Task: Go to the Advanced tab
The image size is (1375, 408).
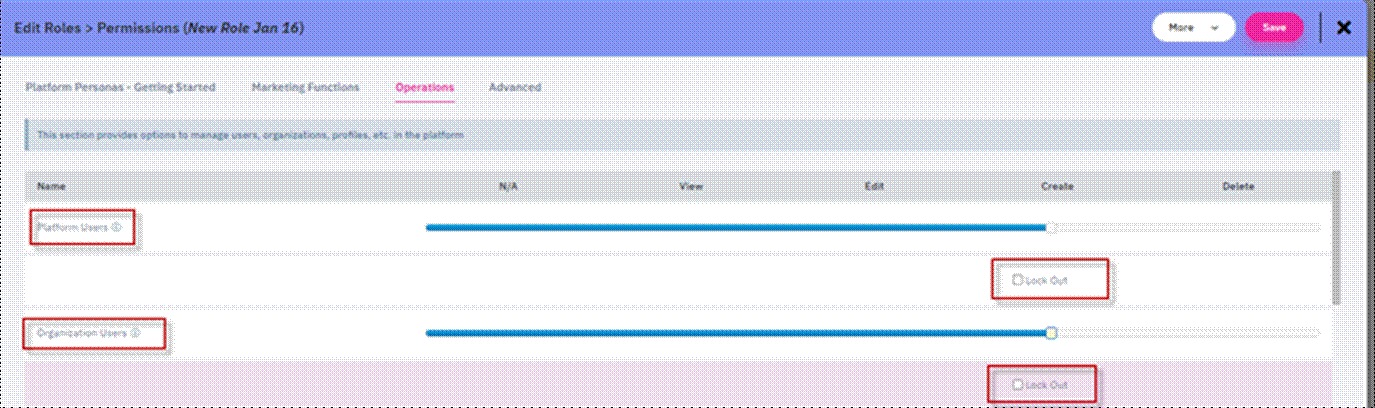Action: 515,87
